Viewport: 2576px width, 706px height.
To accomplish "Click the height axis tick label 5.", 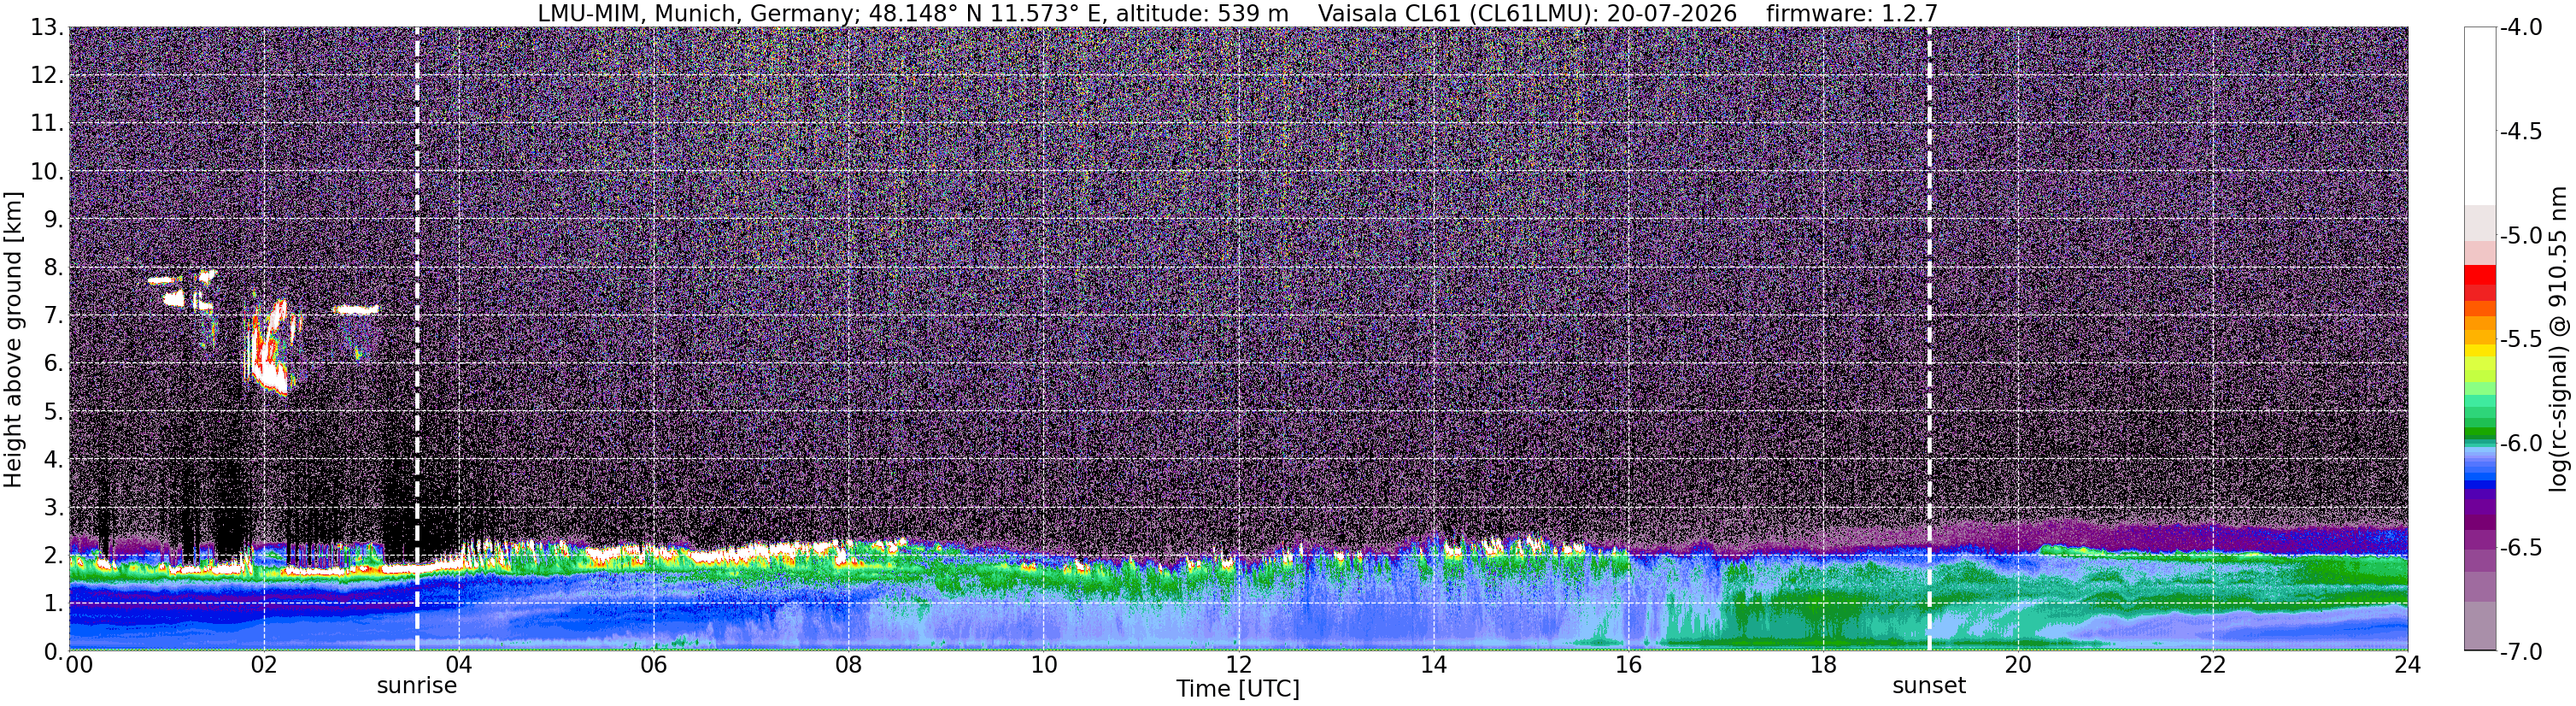I will point(52,412).
